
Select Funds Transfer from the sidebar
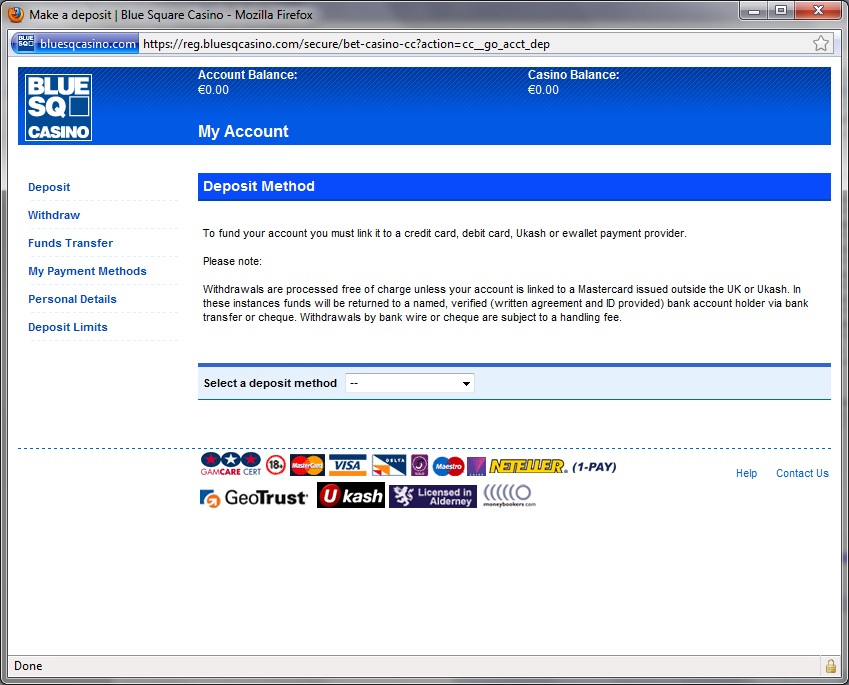(x=70, y=243)
